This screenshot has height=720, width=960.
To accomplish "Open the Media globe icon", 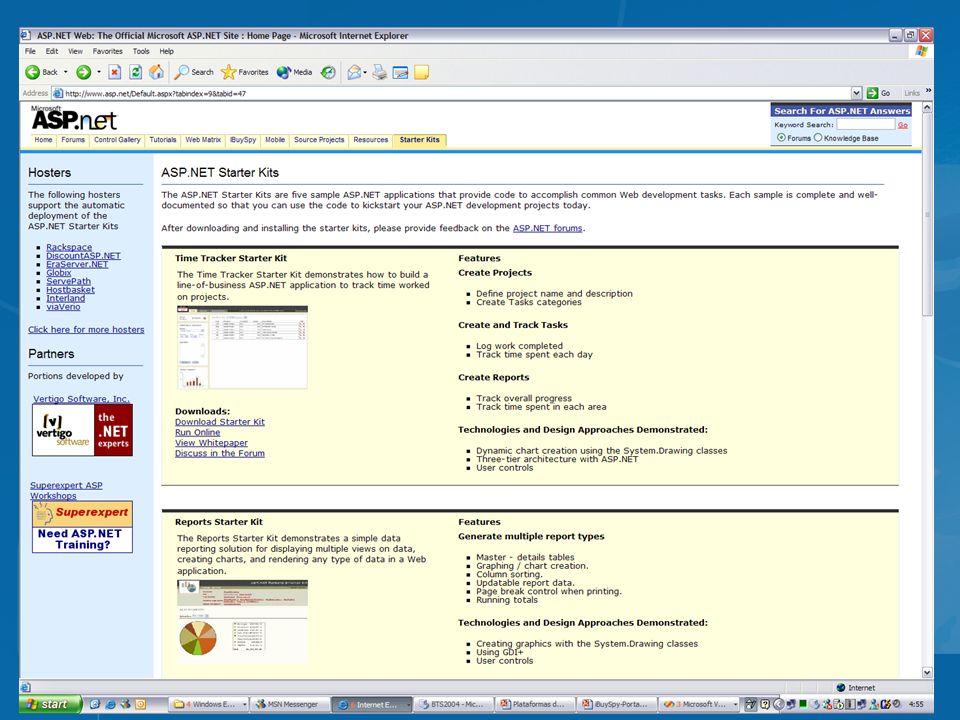I will pyautogui.click(x=283, y=72).
